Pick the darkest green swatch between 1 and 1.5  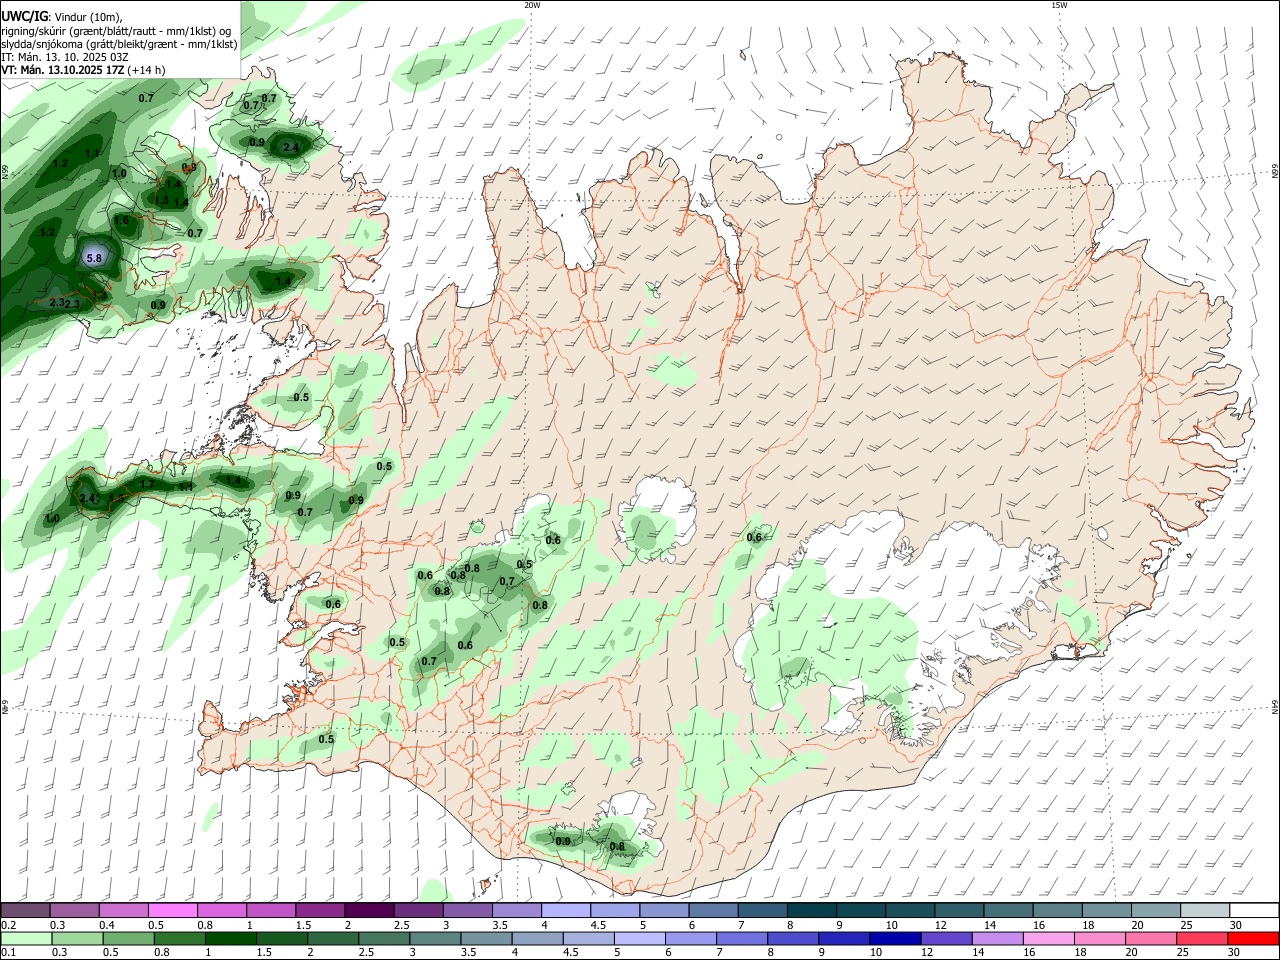[230, 938]
